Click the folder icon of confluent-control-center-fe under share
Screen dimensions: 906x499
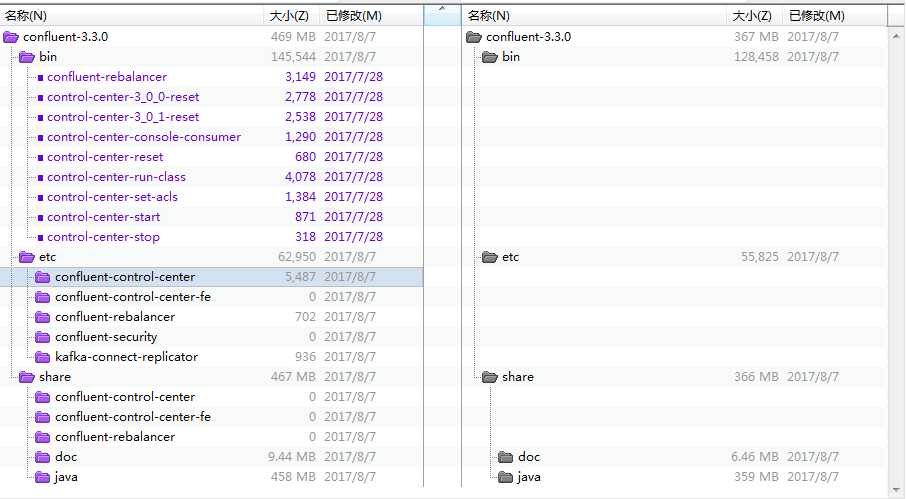(x=43, y=417)
